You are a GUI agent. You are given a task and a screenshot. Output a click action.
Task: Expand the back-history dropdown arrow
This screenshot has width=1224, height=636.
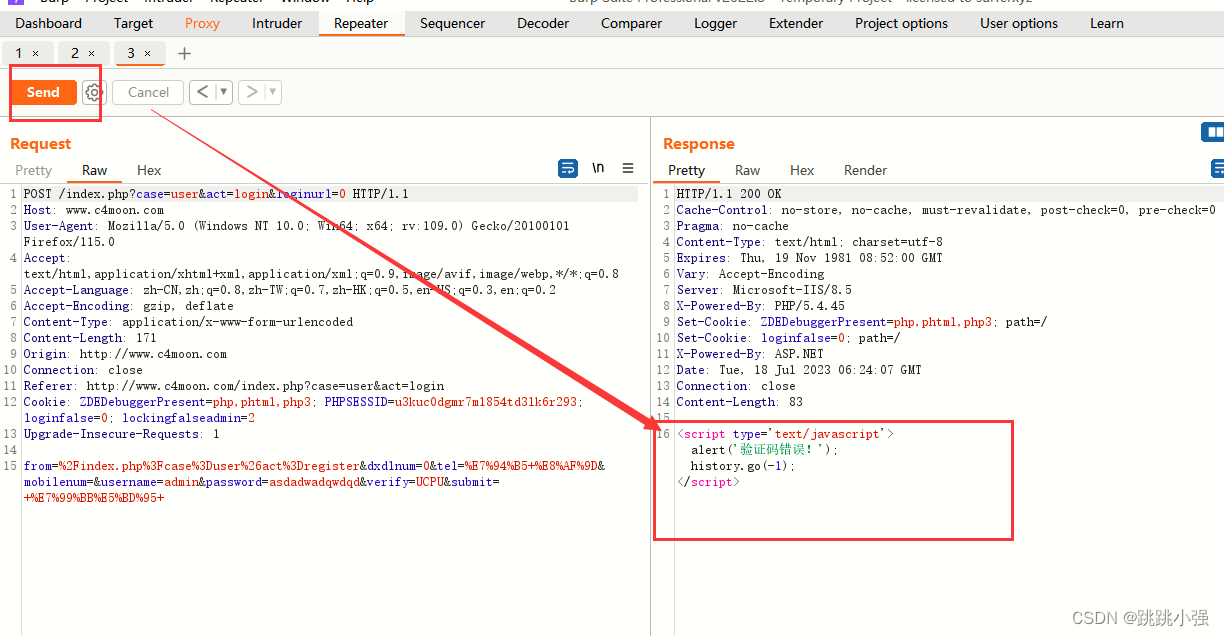(224, 92)
